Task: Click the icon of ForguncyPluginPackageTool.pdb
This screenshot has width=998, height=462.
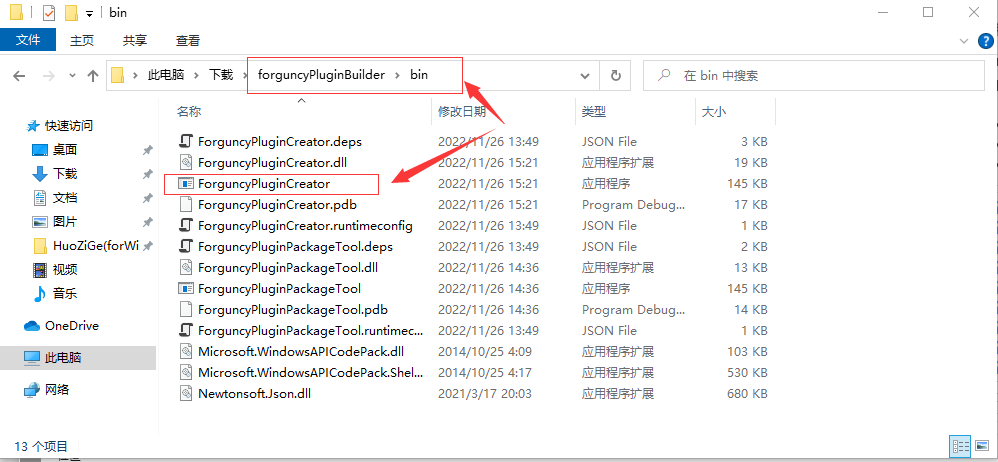Action: (186, 309)
